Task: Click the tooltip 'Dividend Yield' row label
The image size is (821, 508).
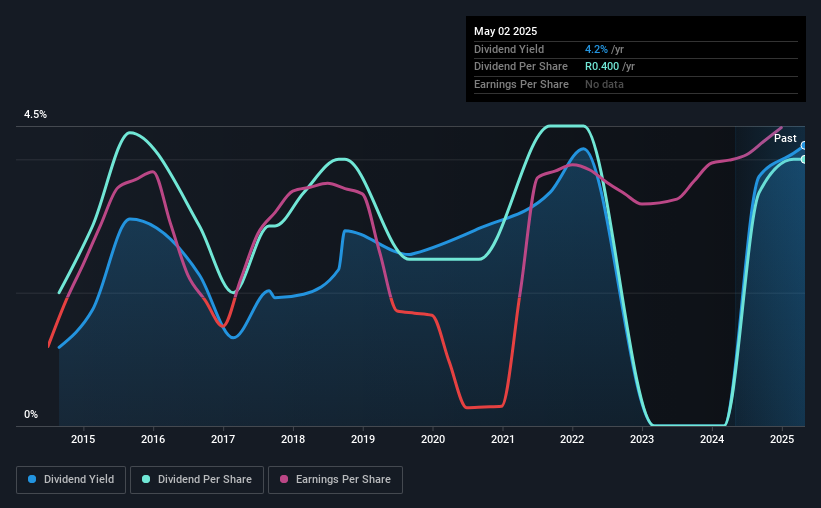Action: pos(509,49)
